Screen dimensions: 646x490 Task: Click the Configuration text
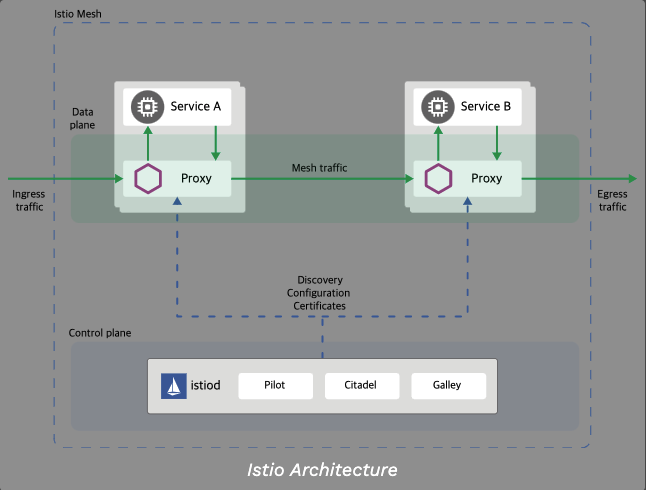(x=318, y=293)
